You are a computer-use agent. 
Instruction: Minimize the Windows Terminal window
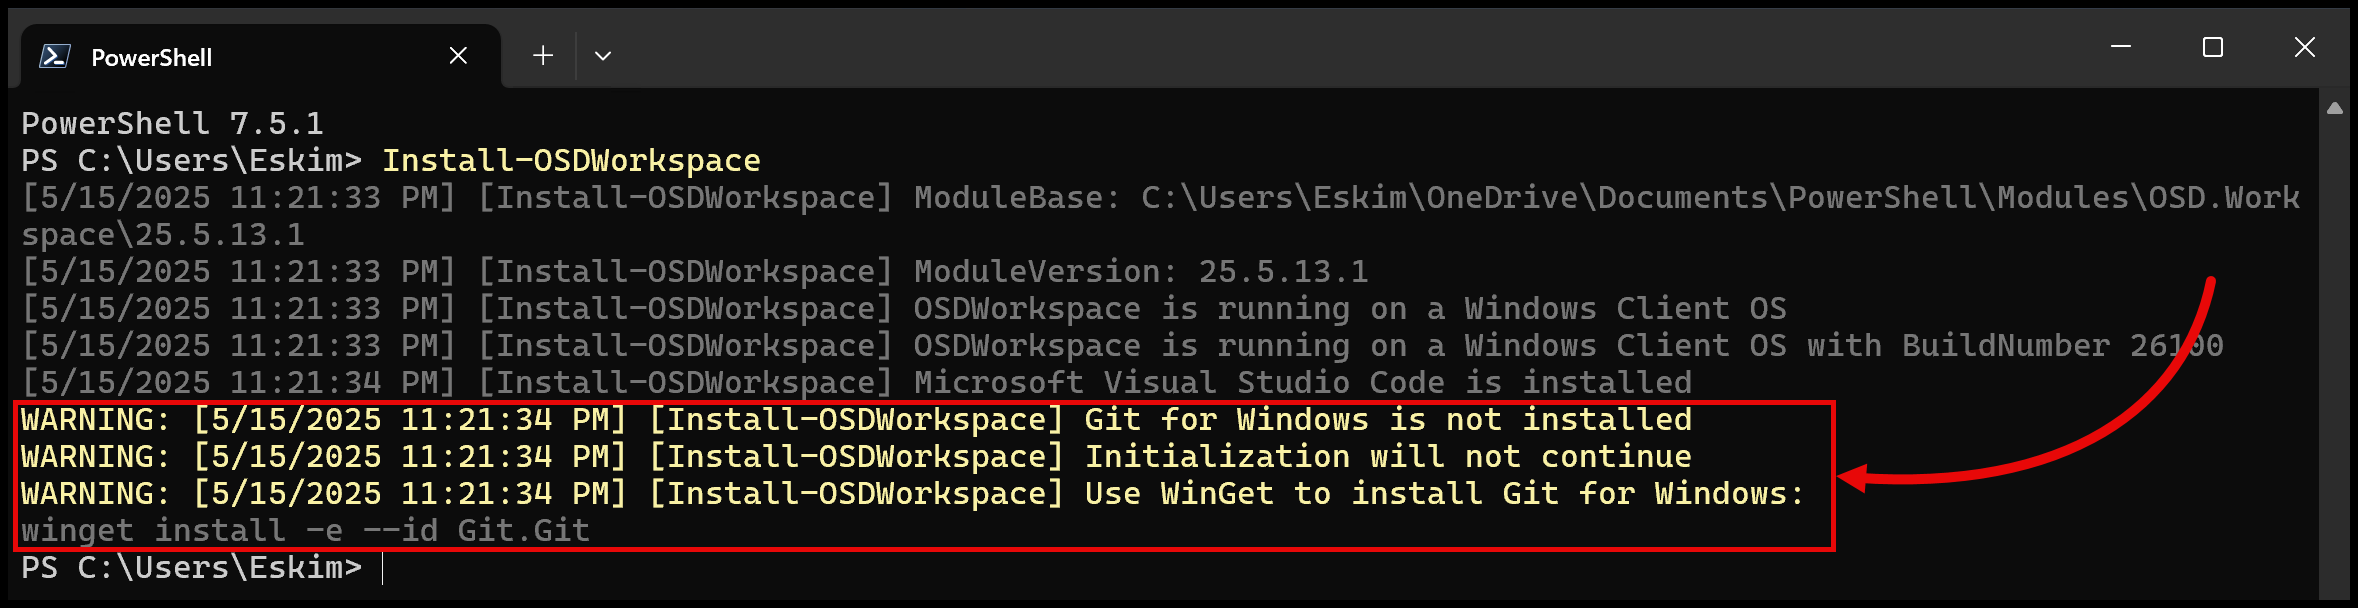point(2120,46)
